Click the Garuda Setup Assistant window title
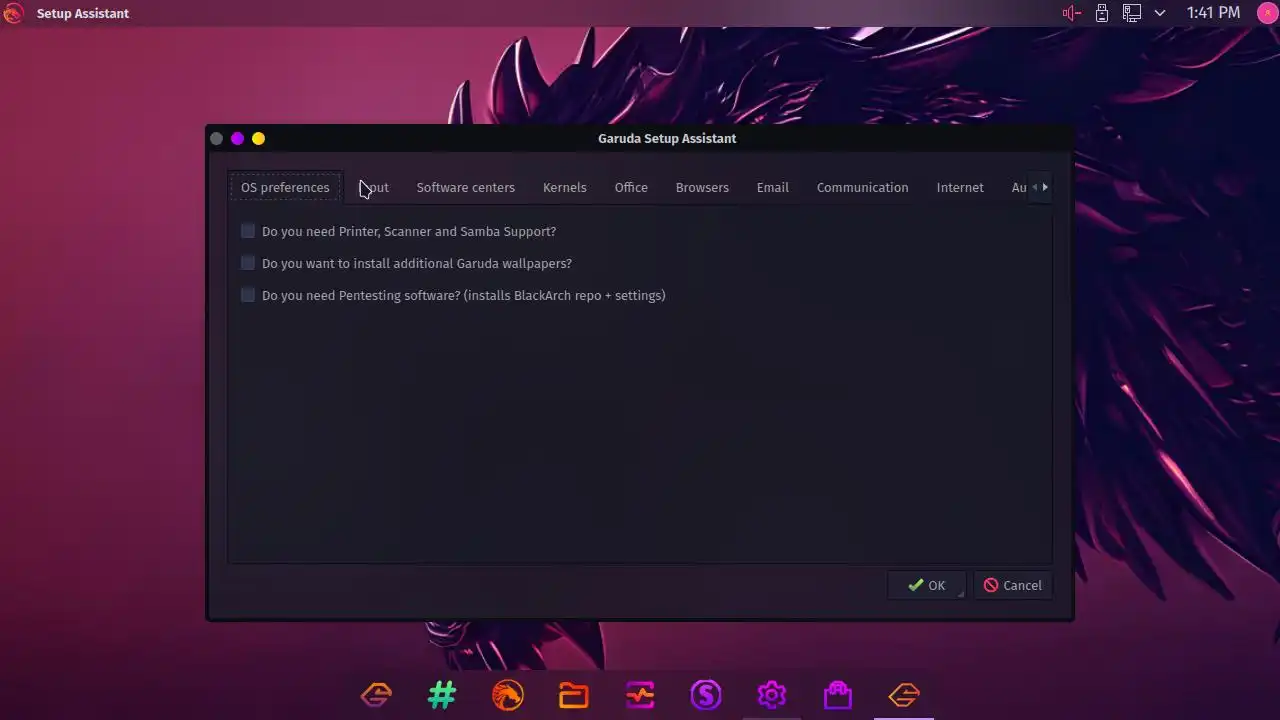The height and width of the screenshot is (720, 1280). point(667,138)
